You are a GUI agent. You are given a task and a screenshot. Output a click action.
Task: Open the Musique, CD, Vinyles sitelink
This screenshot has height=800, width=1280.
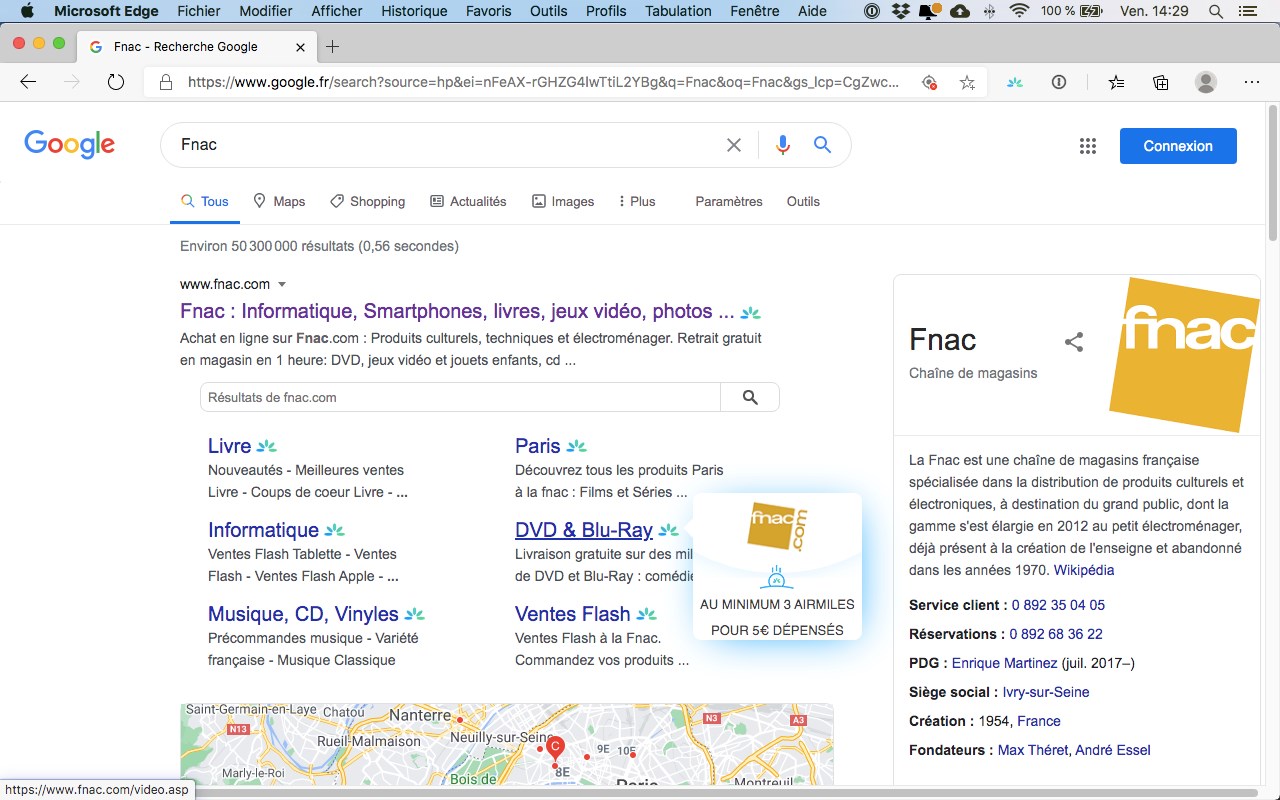[x=303, y=614]
